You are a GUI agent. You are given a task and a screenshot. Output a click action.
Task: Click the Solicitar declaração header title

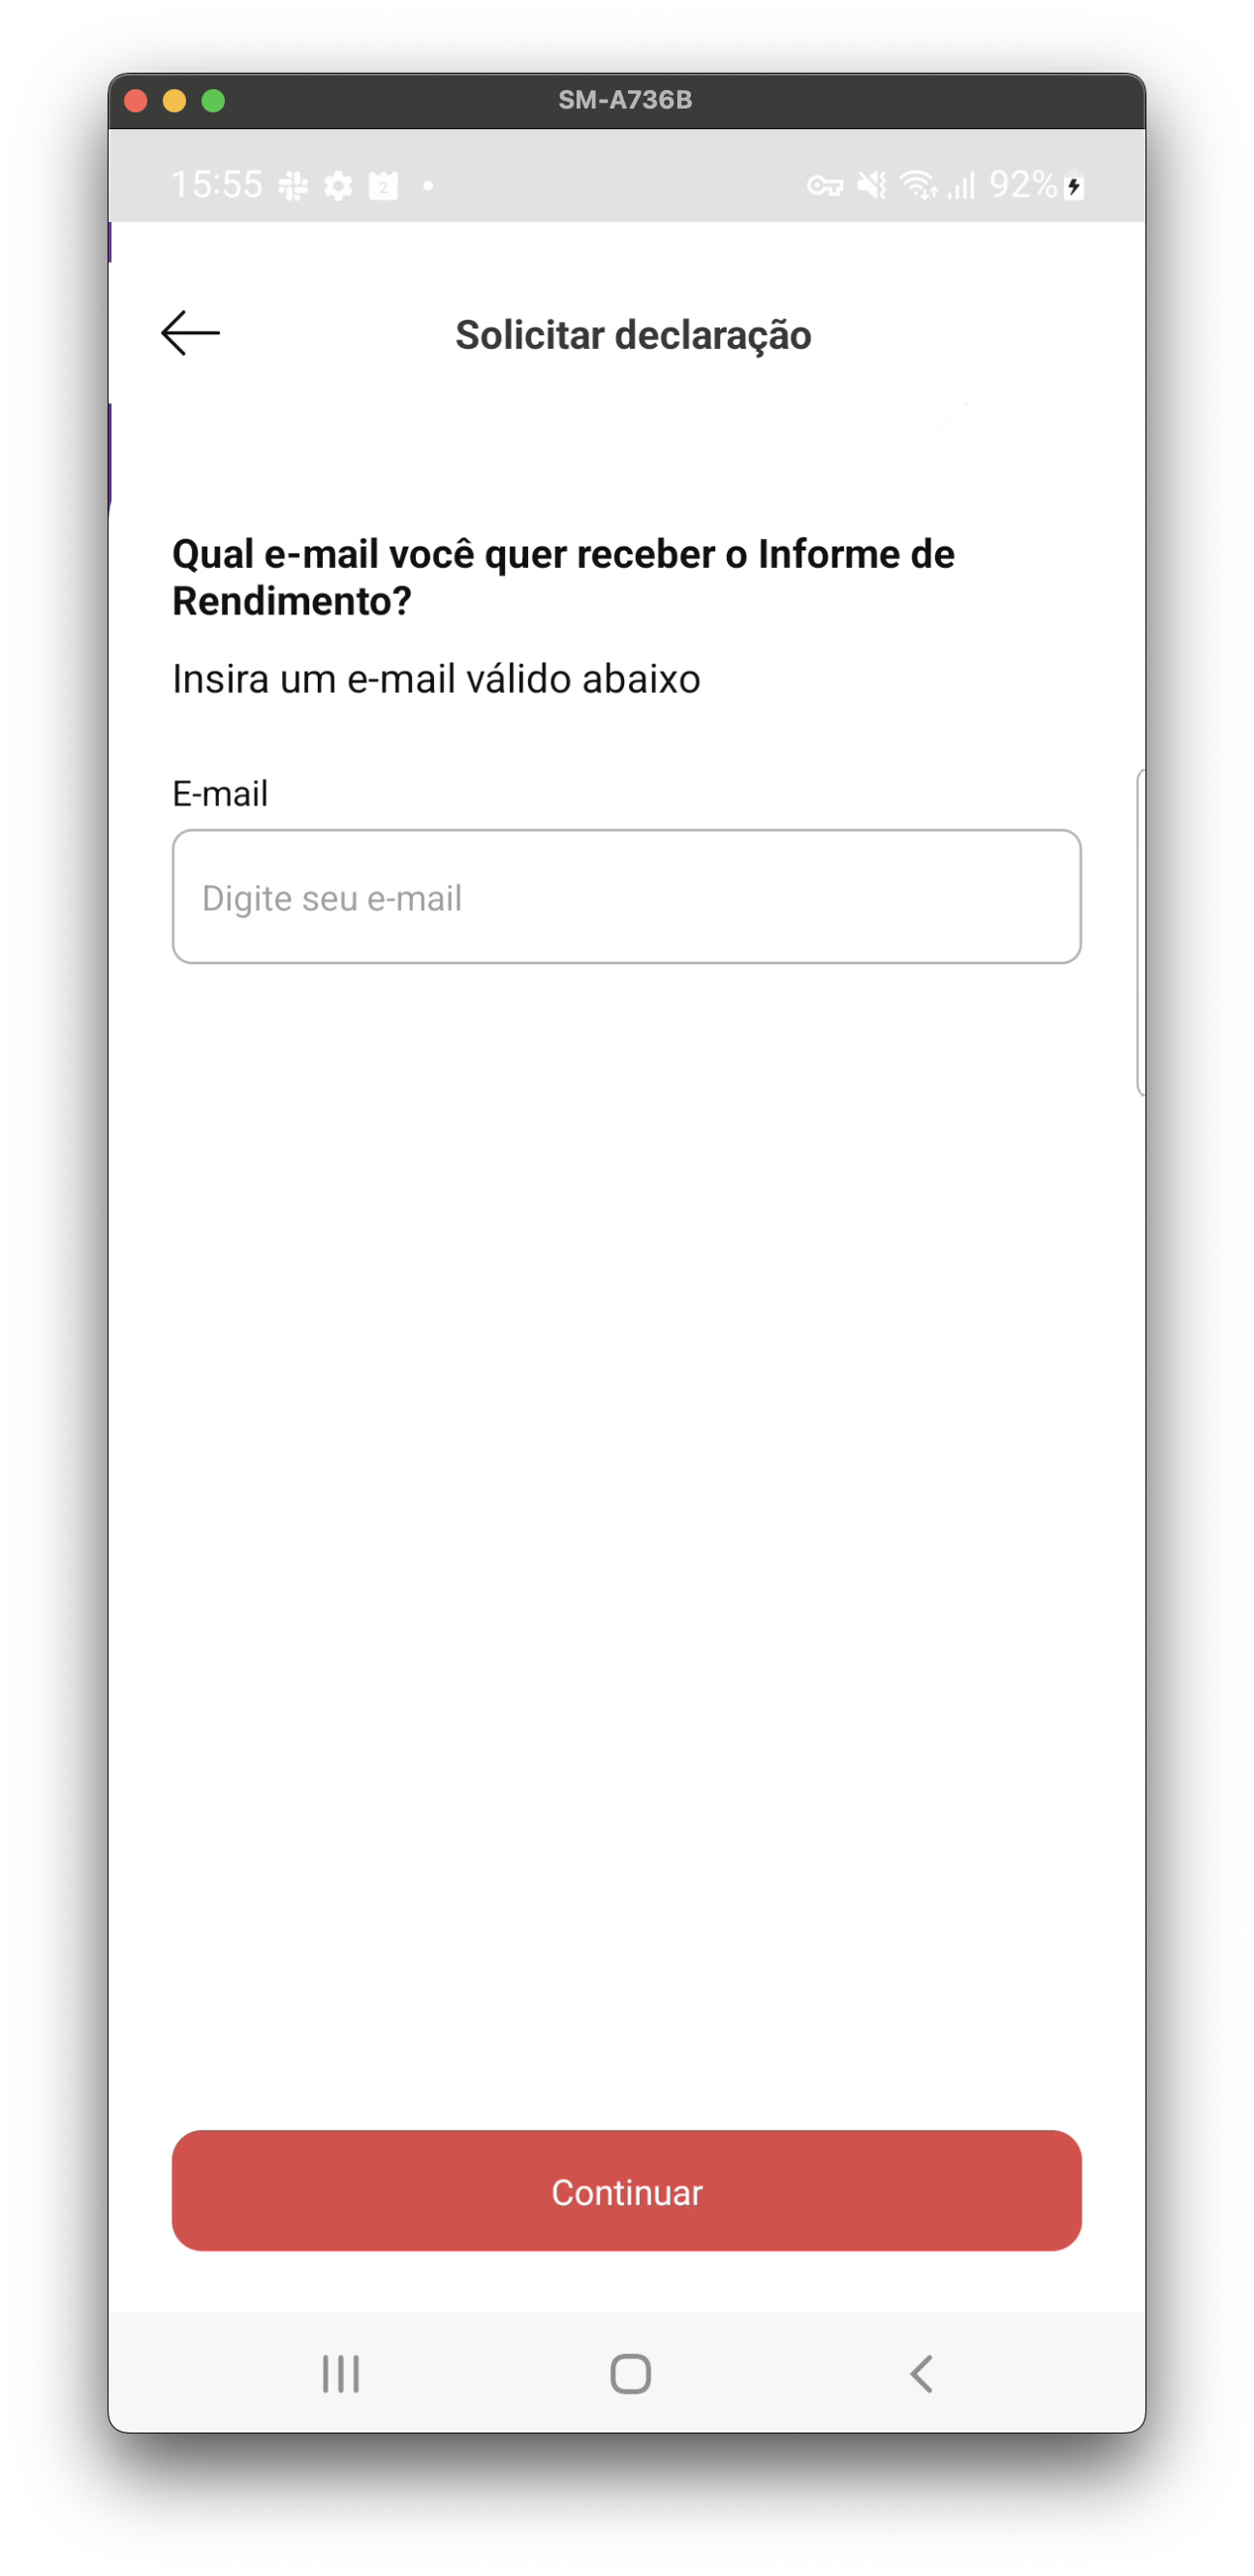(x=633, y=335)
